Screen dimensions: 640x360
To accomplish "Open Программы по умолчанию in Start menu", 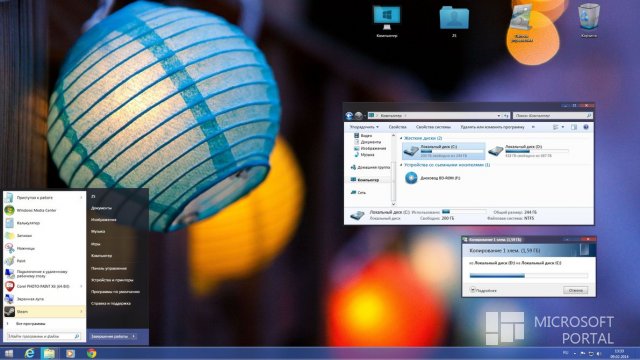I will (116, 292).
